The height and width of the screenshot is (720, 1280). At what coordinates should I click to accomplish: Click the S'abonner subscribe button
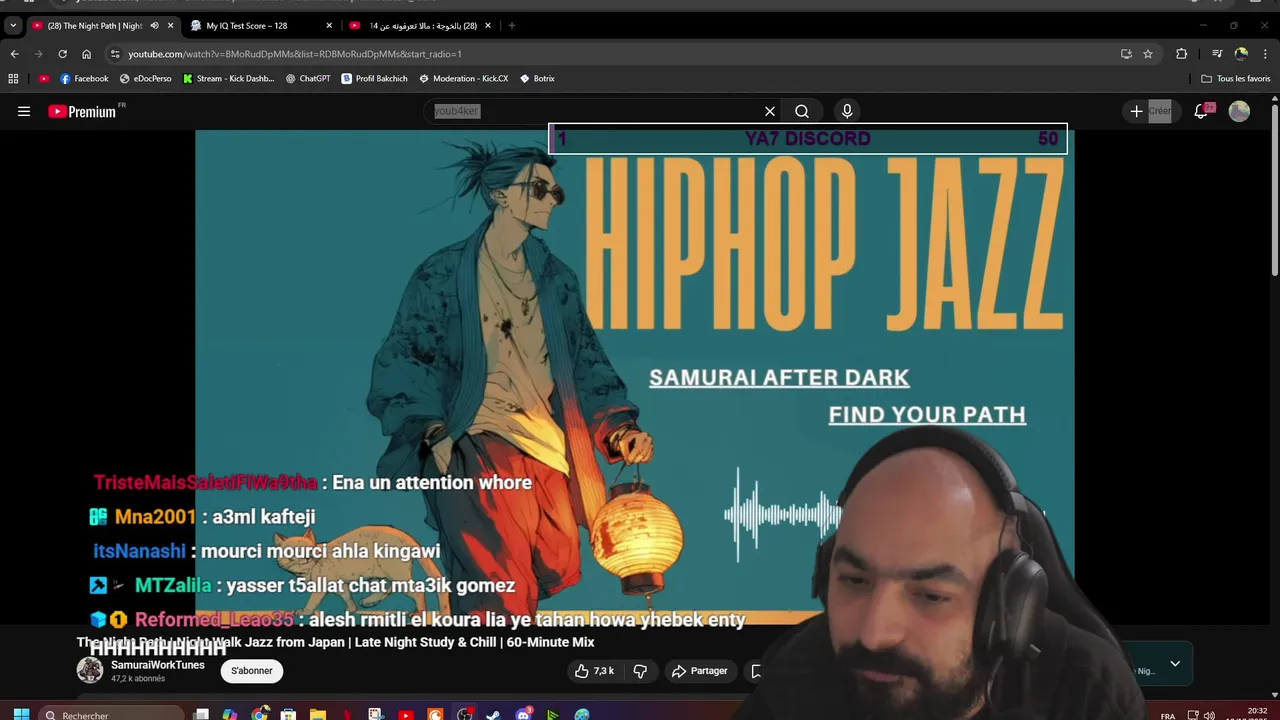(x=252, y=671)
